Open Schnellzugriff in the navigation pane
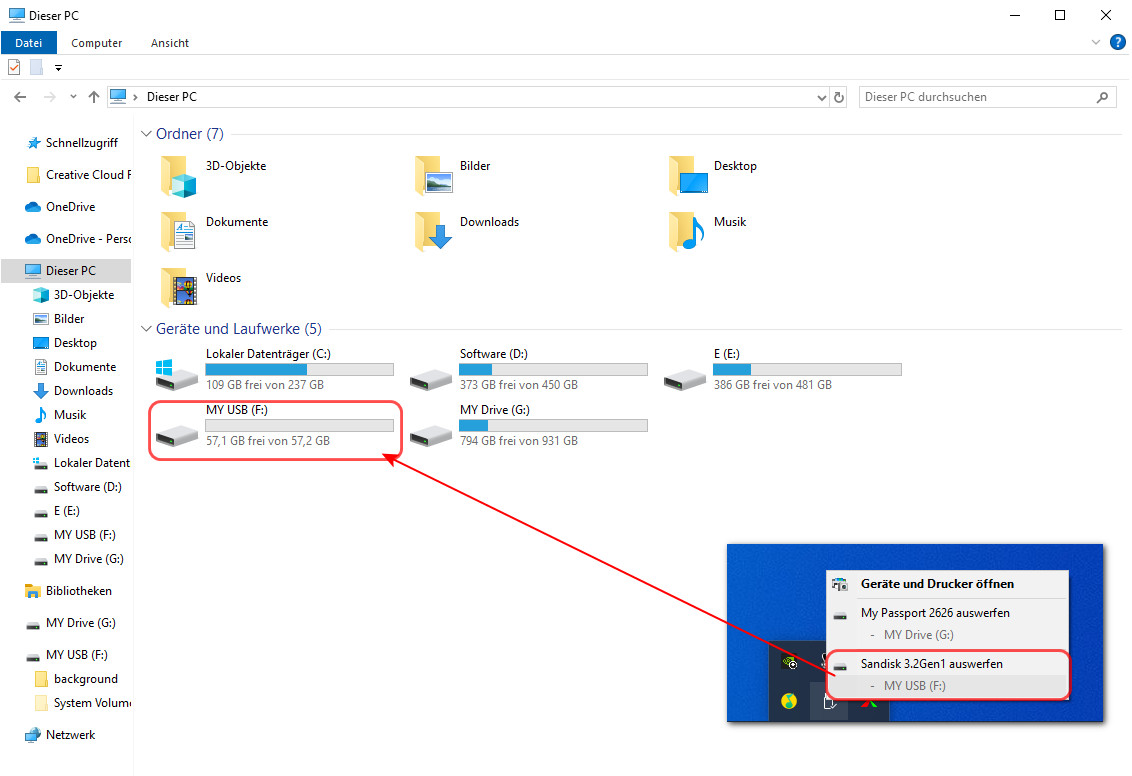 coord(72,143)
